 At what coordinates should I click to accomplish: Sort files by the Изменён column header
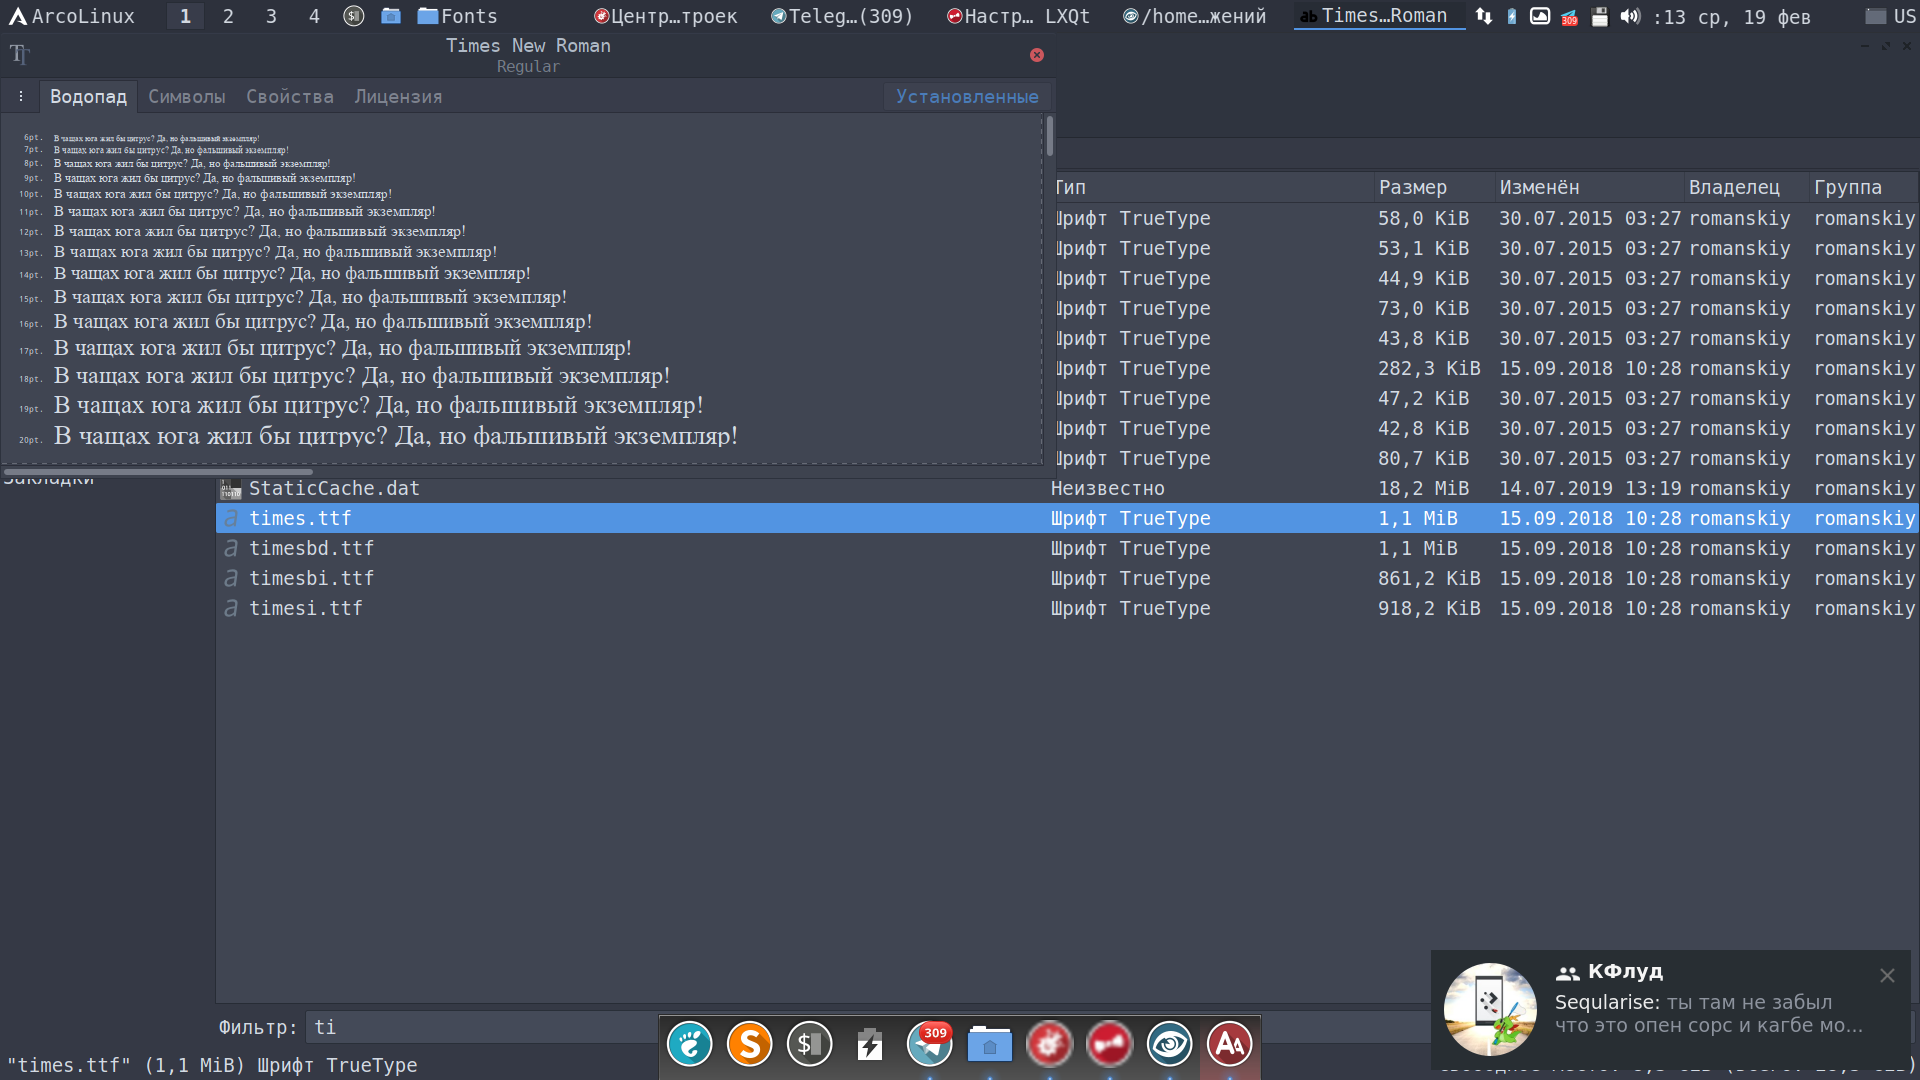tap(1588, 187)
